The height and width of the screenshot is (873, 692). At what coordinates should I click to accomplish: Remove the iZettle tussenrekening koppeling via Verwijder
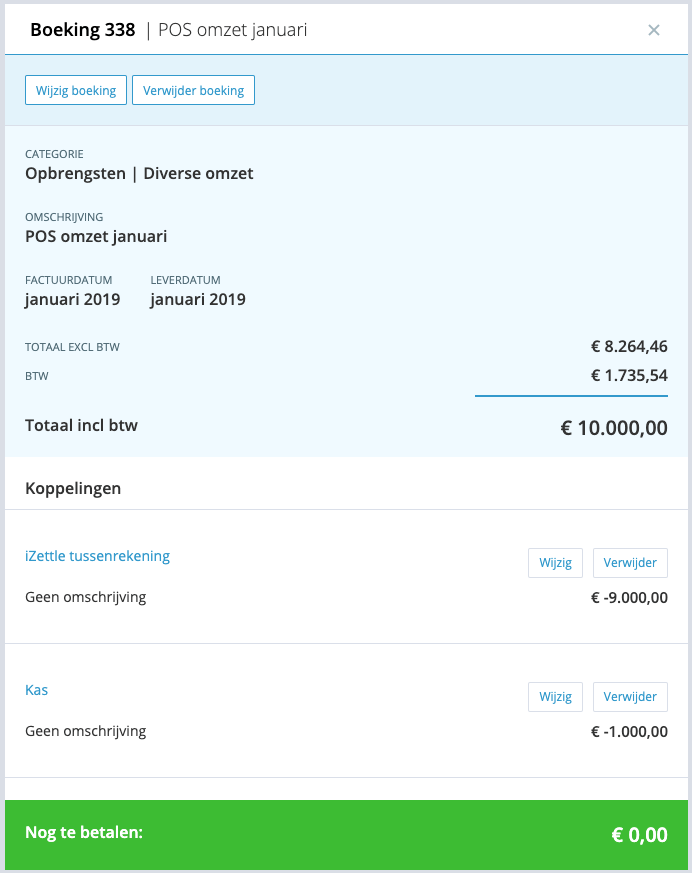click(x=630, y=563)
